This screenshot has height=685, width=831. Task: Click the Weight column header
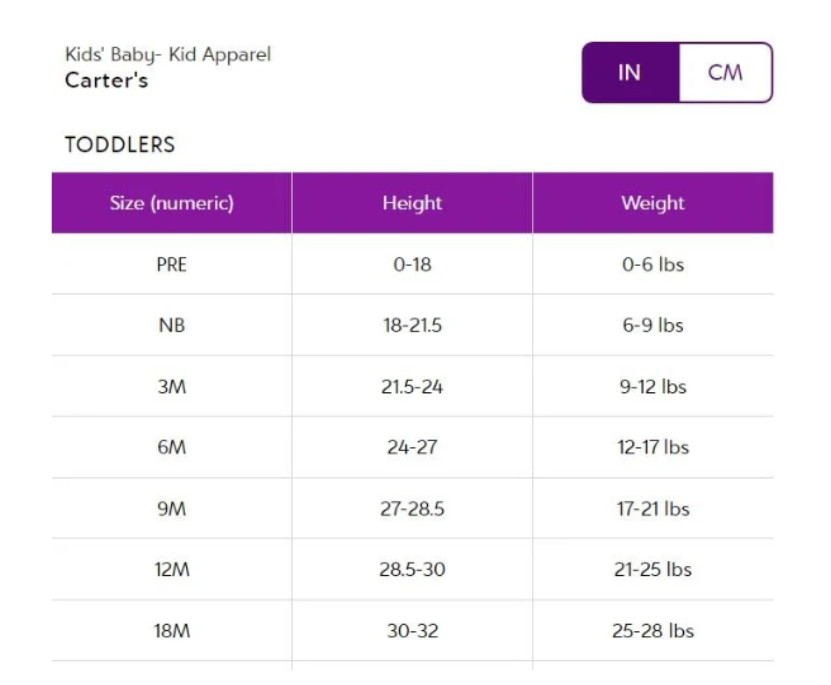coord(653,203)
